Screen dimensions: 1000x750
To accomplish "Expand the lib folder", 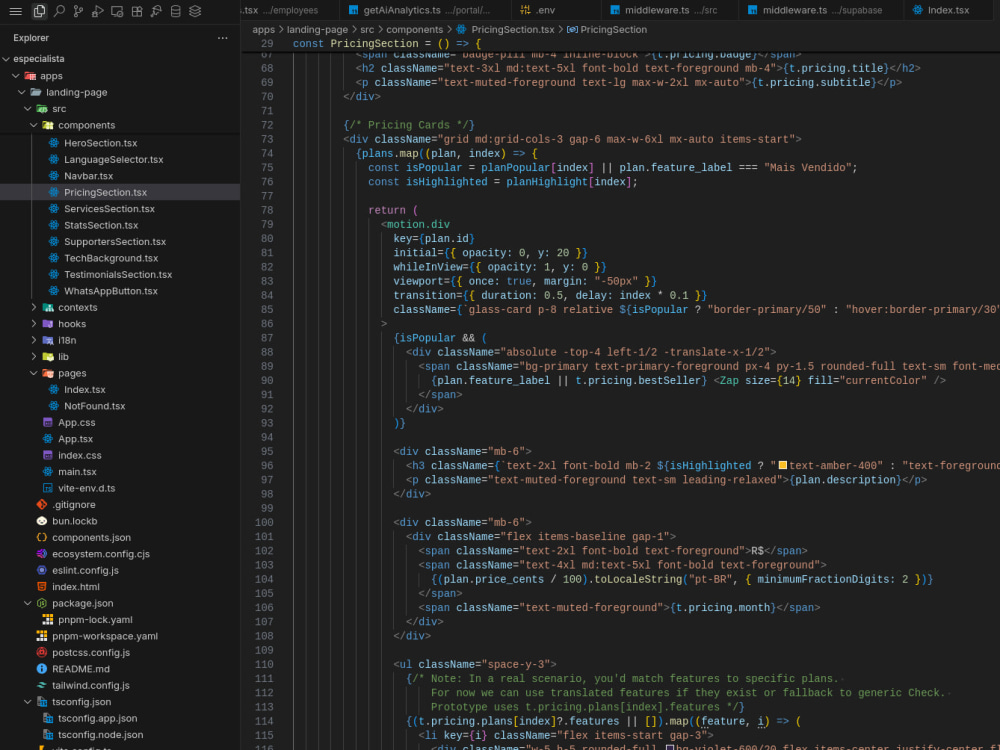I will pyautogui.click(x=34, y=357).
